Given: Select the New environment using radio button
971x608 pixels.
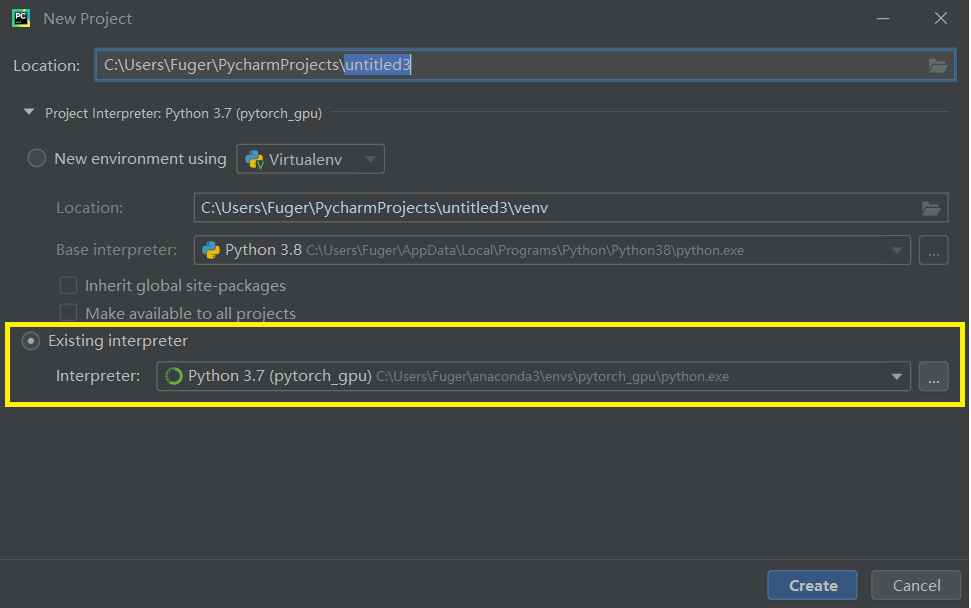Looking at the screenshot, I should coord(37,159).
